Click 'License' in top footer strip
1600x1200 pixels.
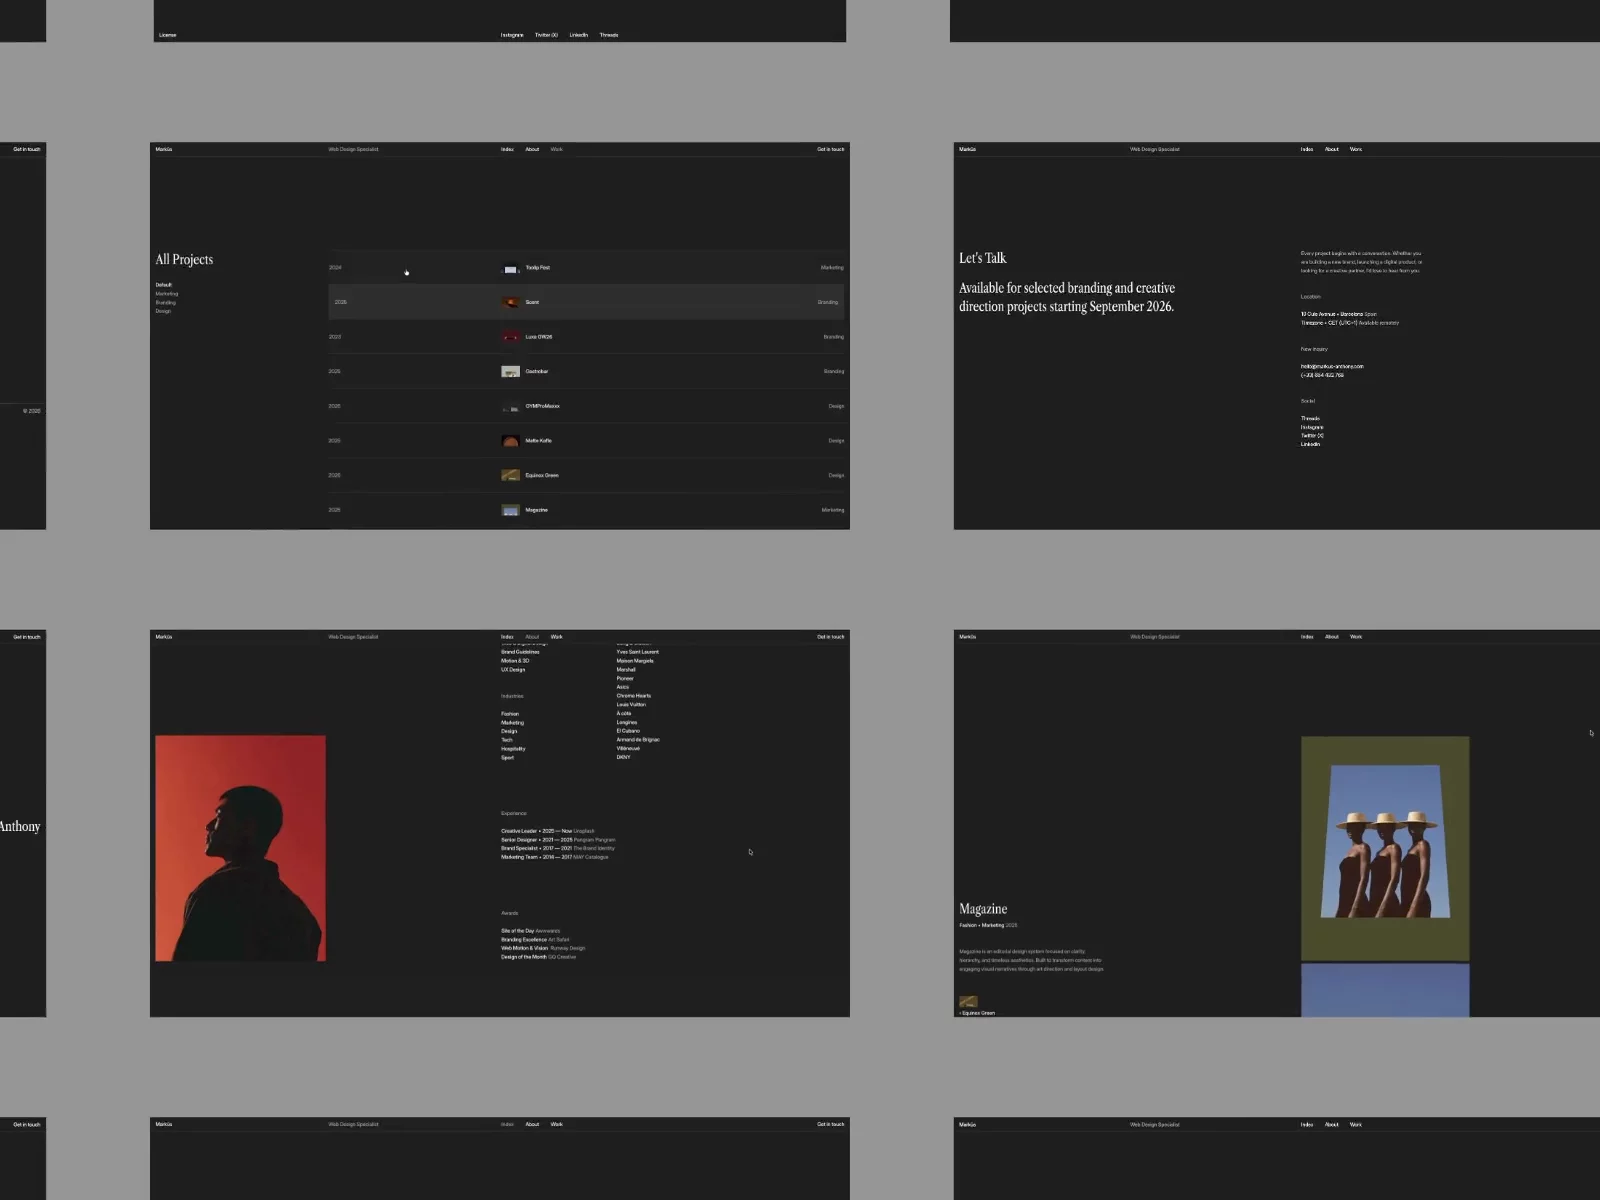click(x=167, y=35)
